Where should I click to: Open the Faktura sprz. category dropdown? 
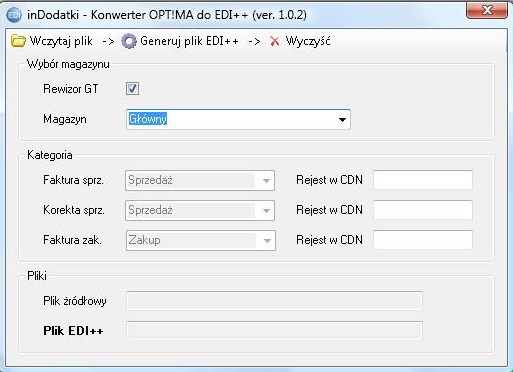[x=200, y=180]
